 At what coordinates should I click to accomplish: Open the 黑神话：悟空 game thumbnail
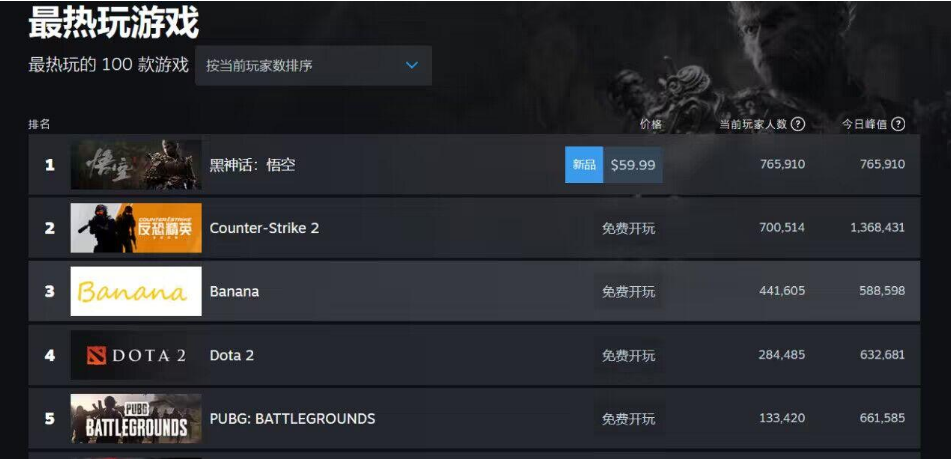[136, 165]
